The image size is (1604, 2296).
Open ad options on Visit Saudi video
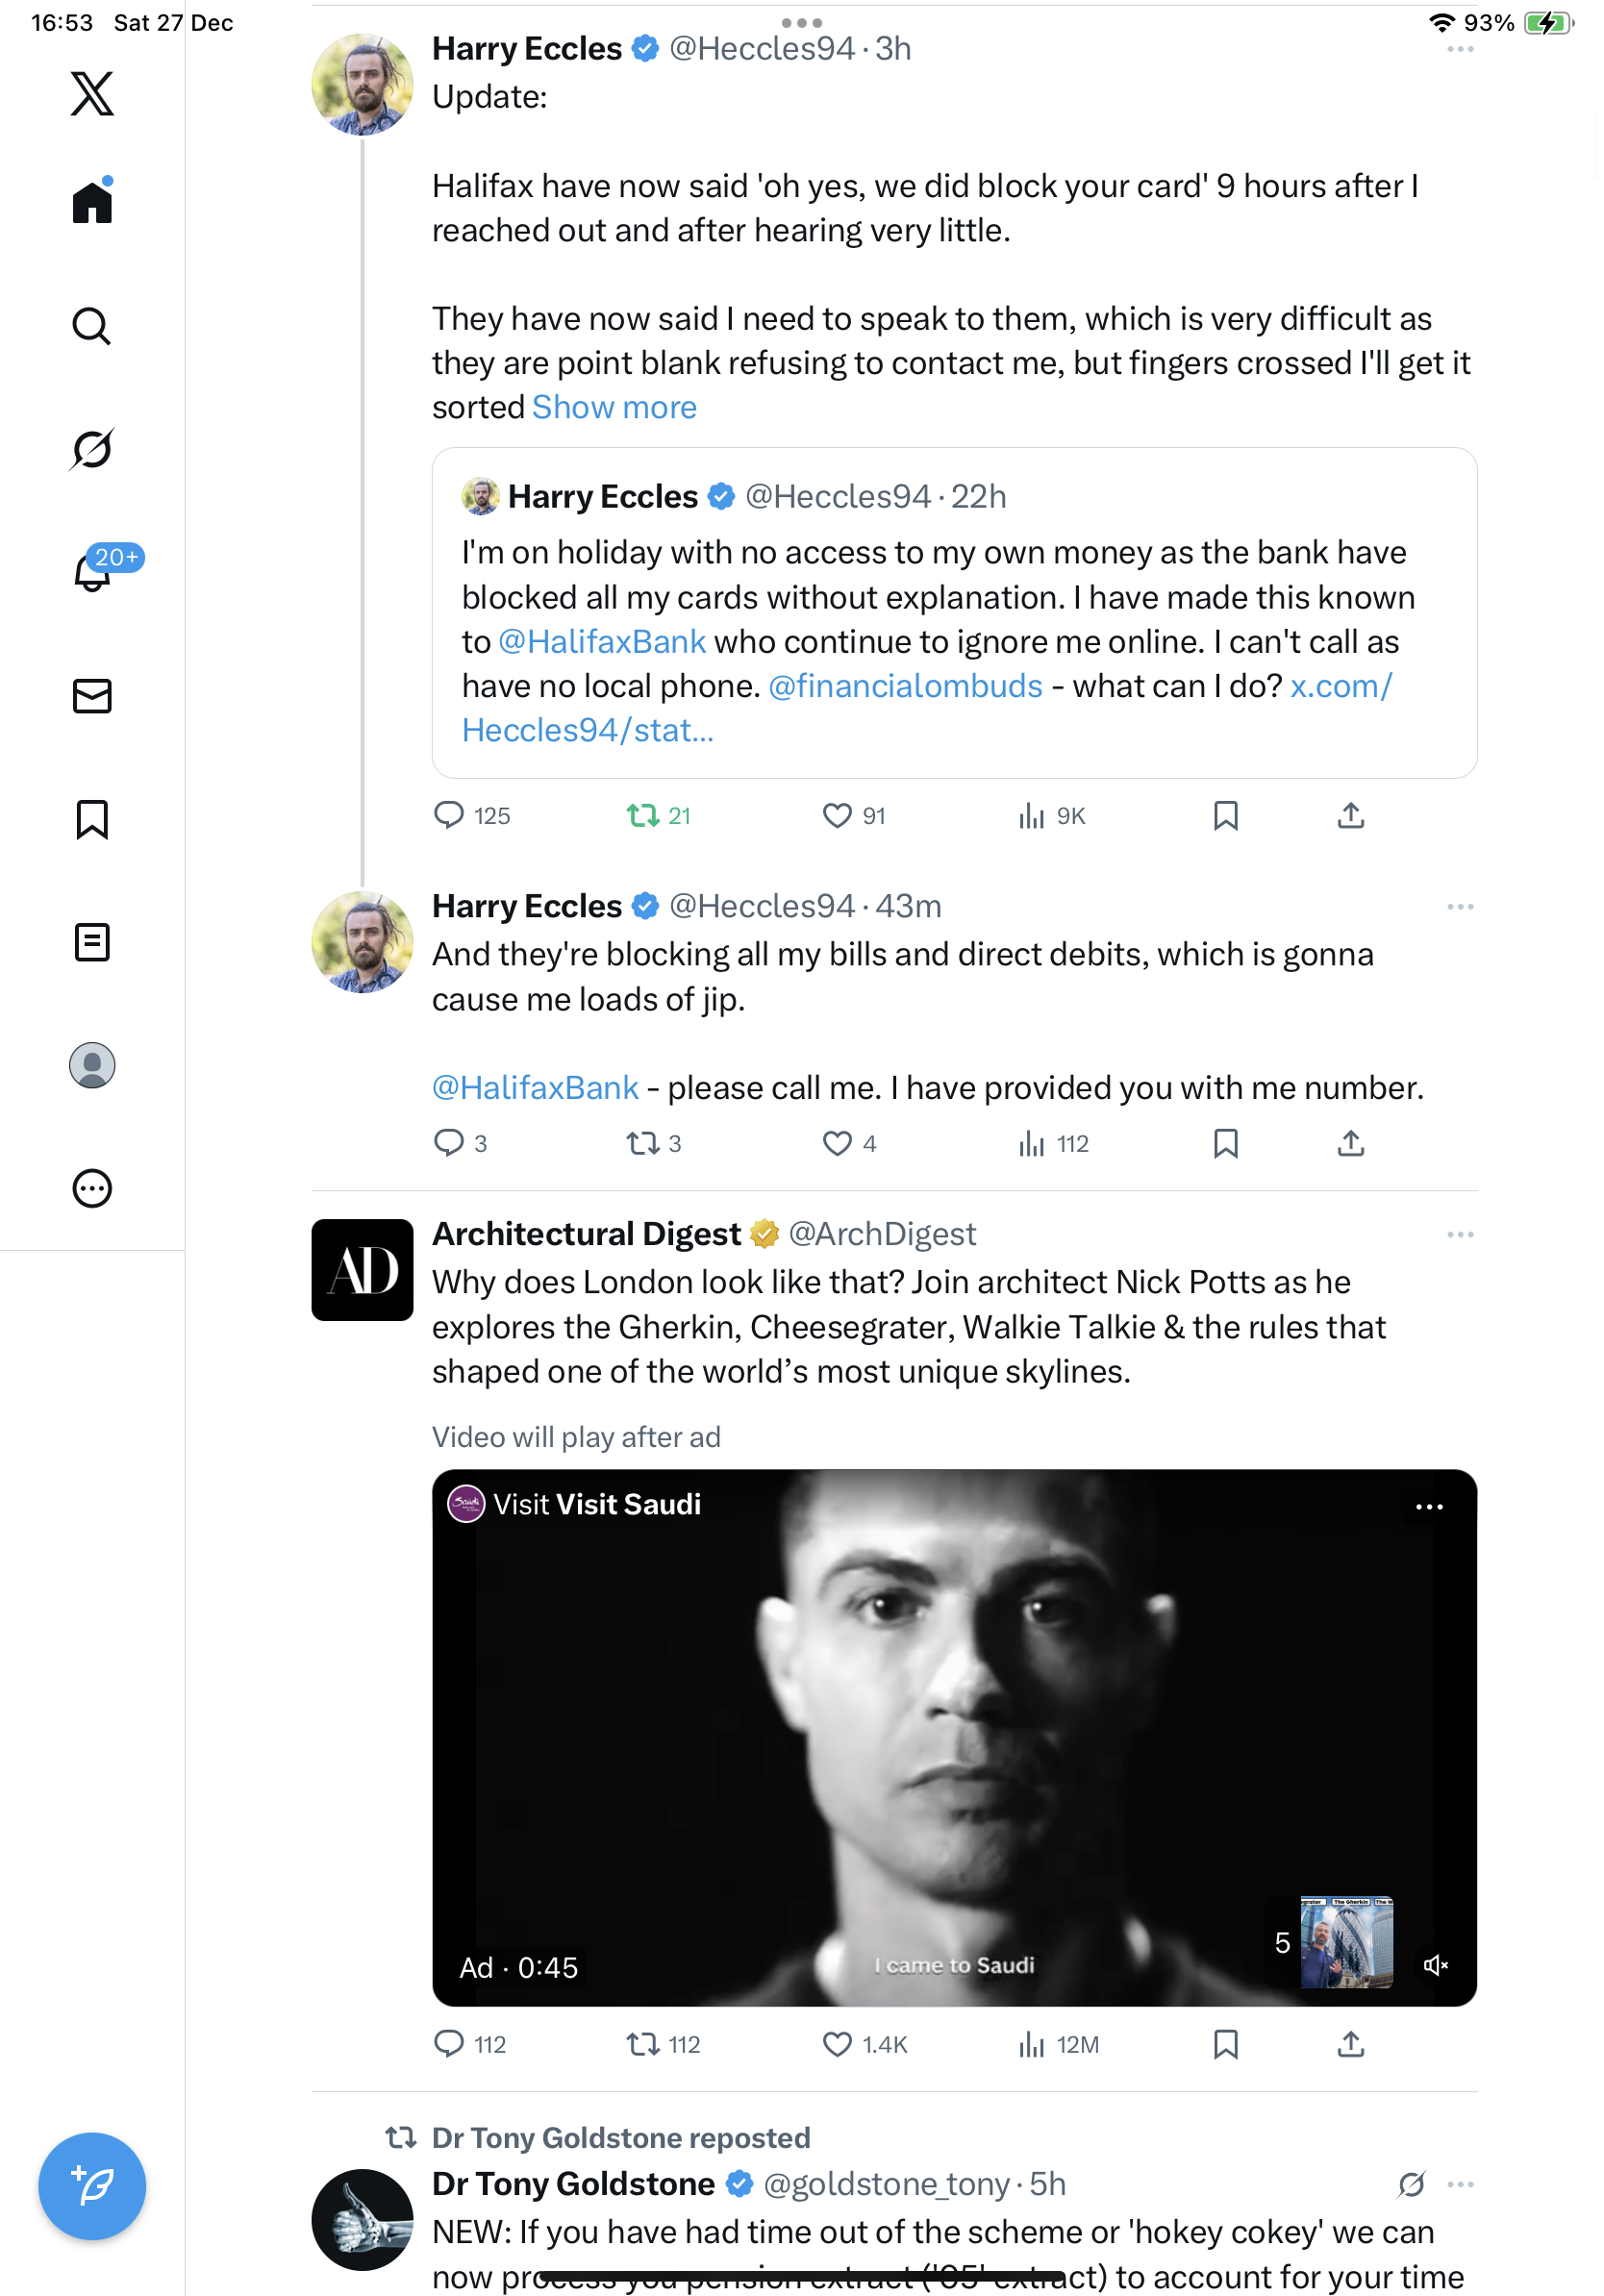[1429, 1507]
